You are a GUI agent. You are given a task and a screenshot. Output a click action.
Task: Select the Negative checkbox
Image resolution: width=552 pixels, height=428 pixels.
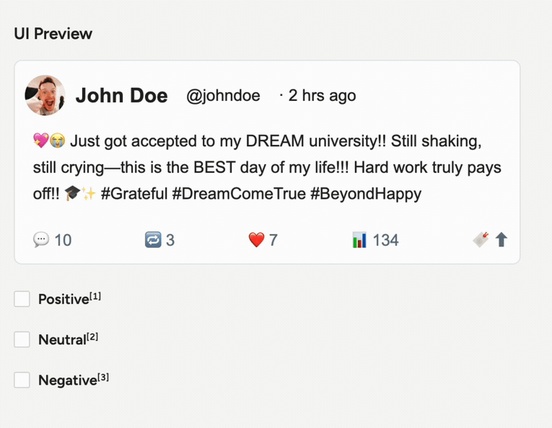click(22, 380)
